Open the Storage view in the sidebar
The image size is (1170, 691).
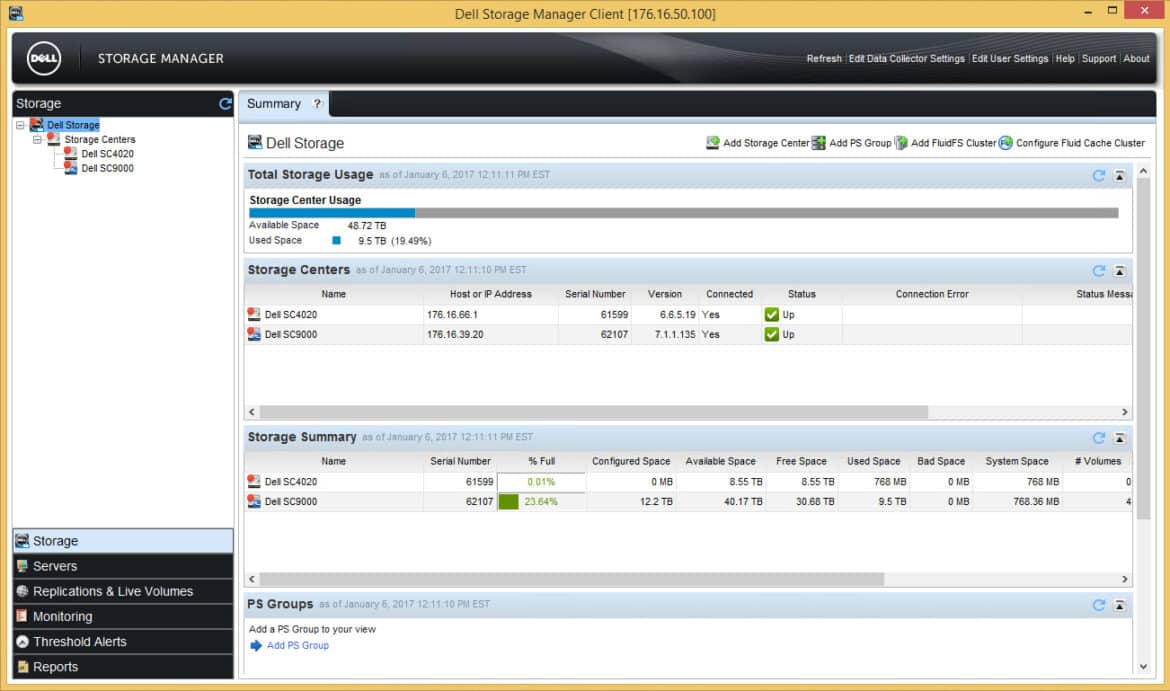pyautogui.click(x=123, y=541)
